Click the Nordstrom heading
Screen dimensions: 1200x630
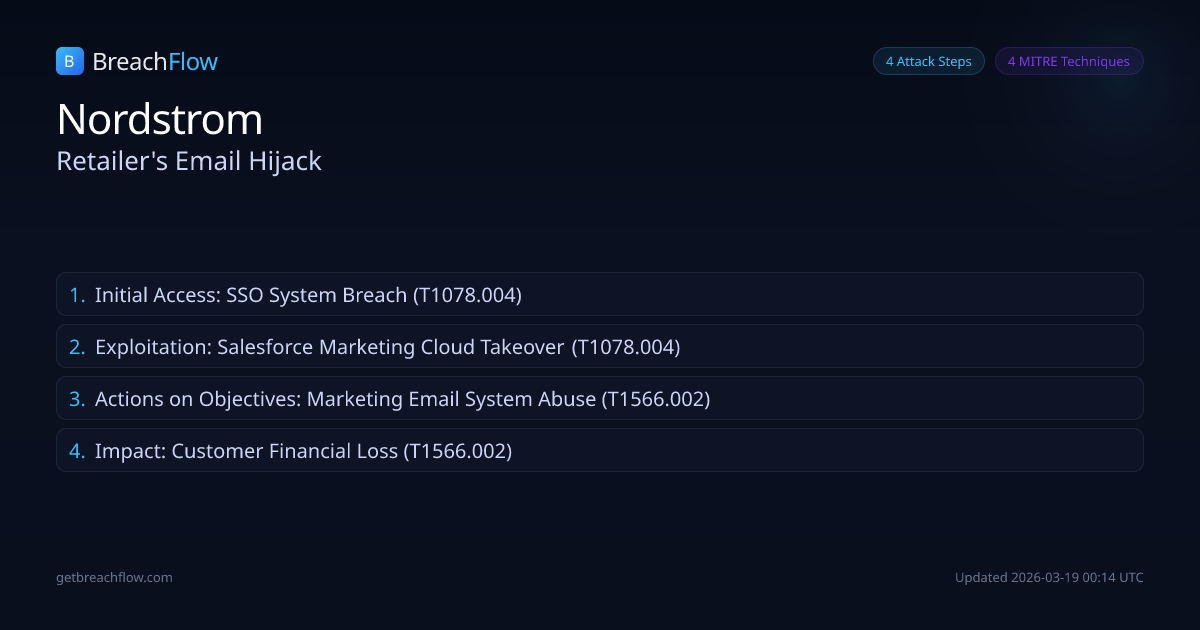pyautogui.click(x=160, y=120)
